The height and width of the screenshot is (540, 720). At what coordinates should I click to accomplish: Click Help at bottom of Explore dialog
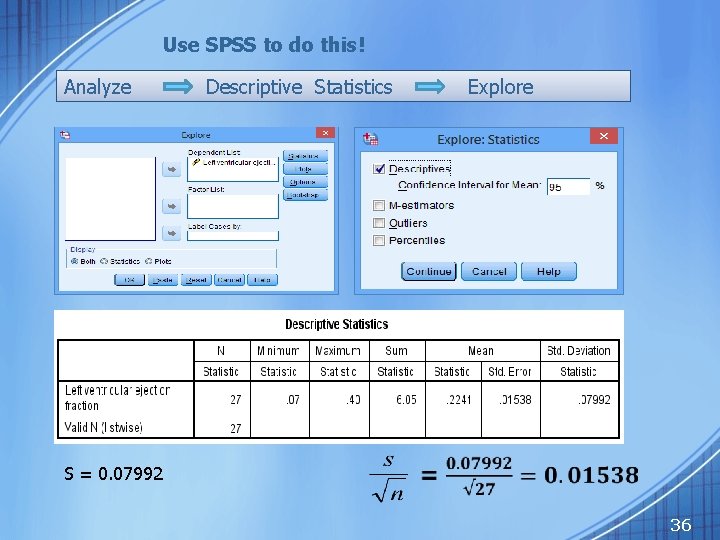click(262, 280)
